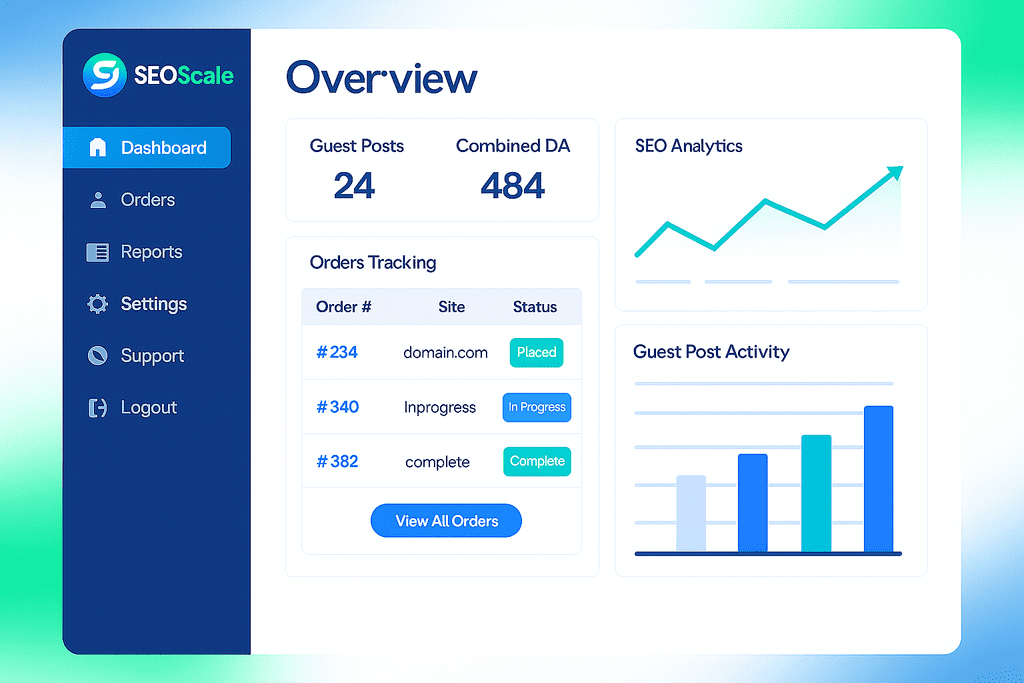Click the SEOScale logo icon

coord(104,75)
